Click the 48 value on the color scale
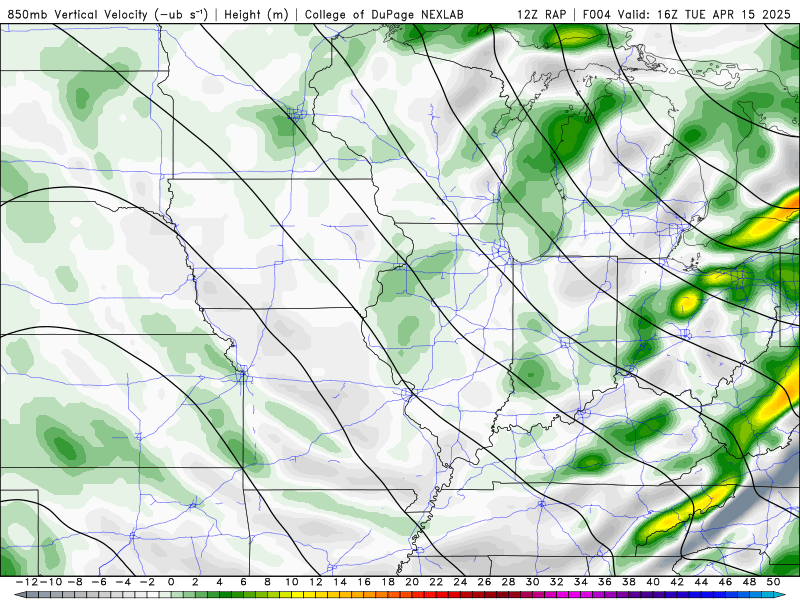 [x=749, y=582]
